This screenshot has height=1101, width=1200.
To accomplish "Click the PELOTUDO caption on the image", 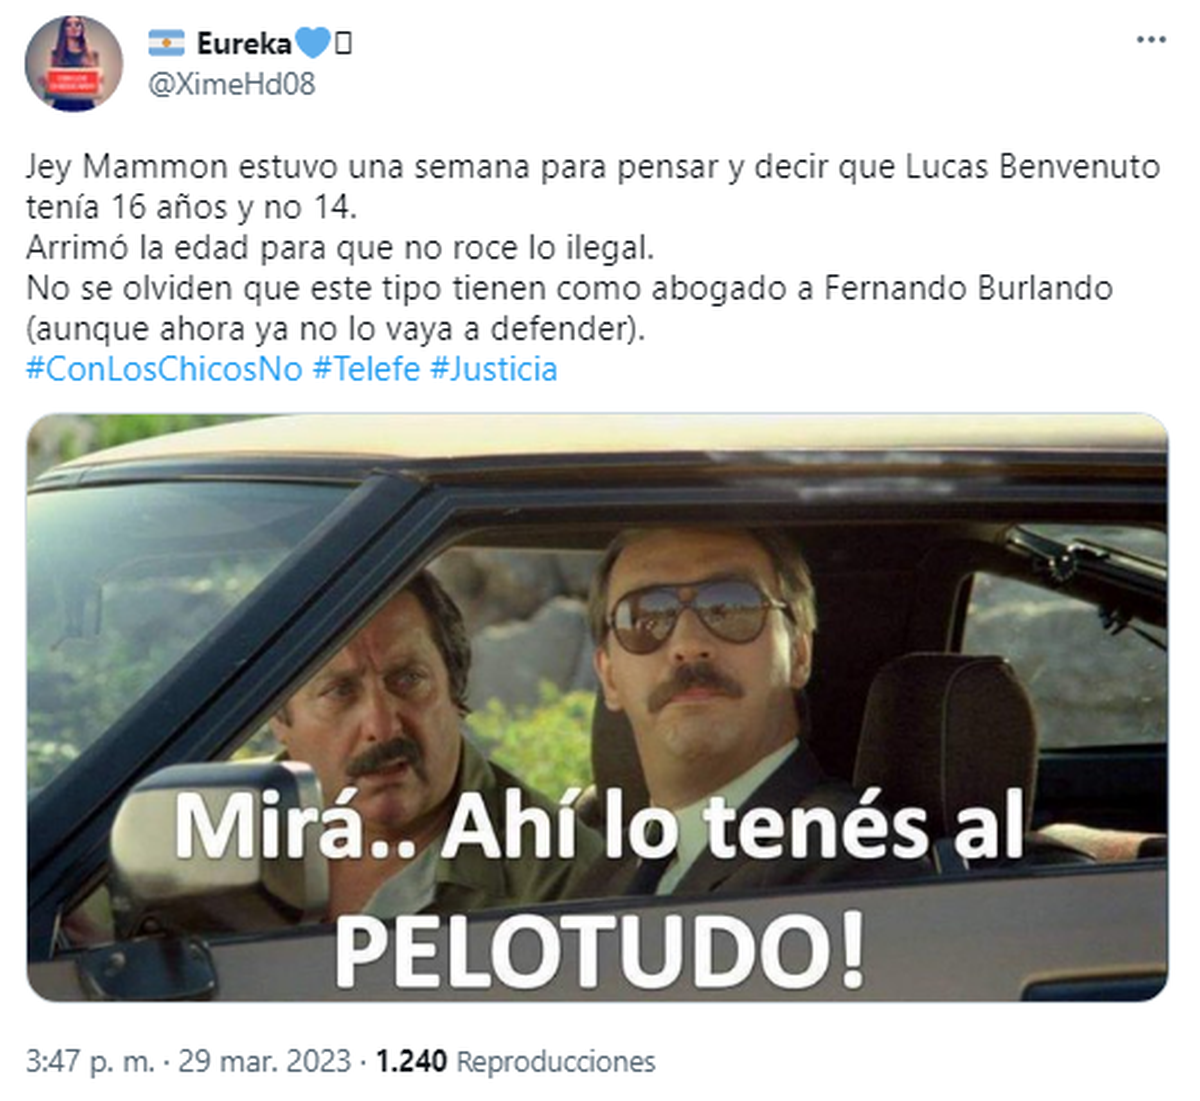I will click(x=599, y=950).
